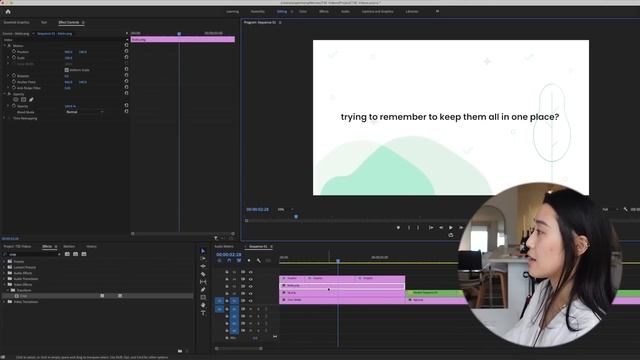Image resolution: width=640 pixels, height=360 pixels.
Task: Toggle V1 source patching button
Action: click(x=219, y=301)
